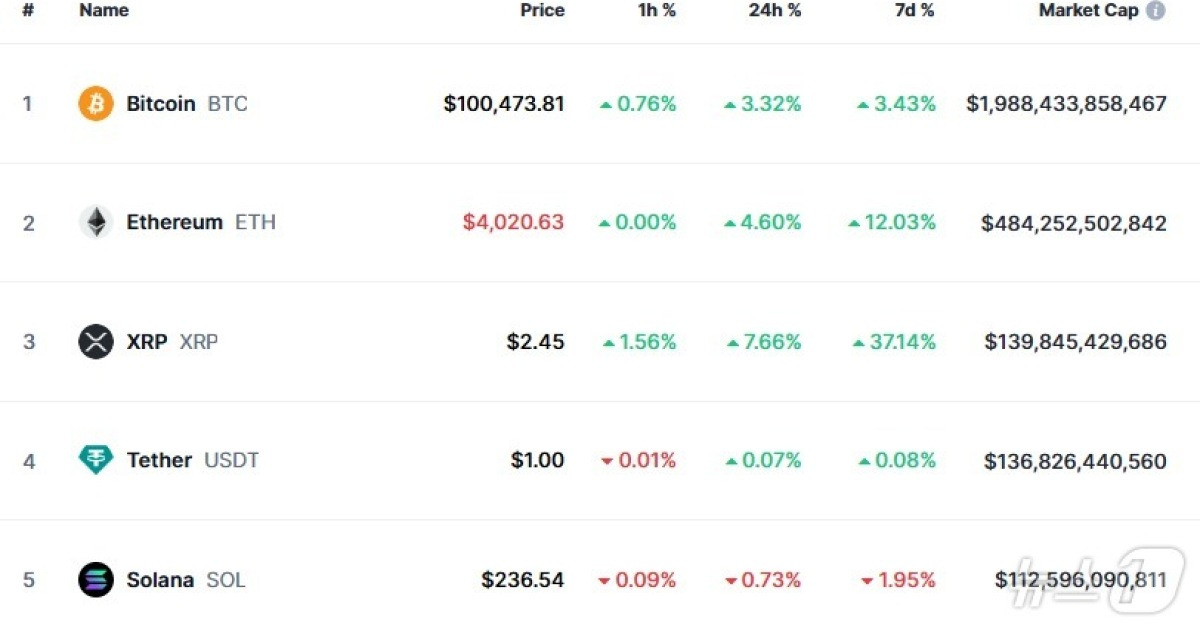1200x630 pixels.
Task: Sort the table by Price column
Action: click(542, 10)
